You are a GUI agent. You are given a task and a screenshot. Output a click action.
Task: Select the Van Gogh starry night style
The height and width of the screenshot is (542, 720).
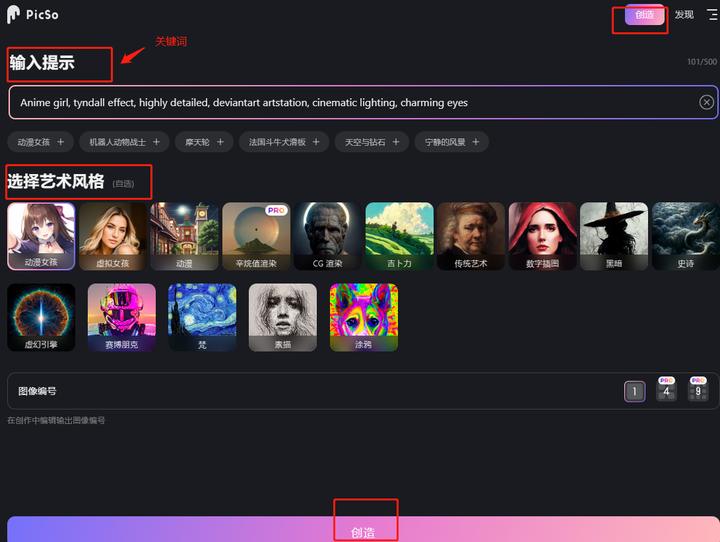[202, 317]
